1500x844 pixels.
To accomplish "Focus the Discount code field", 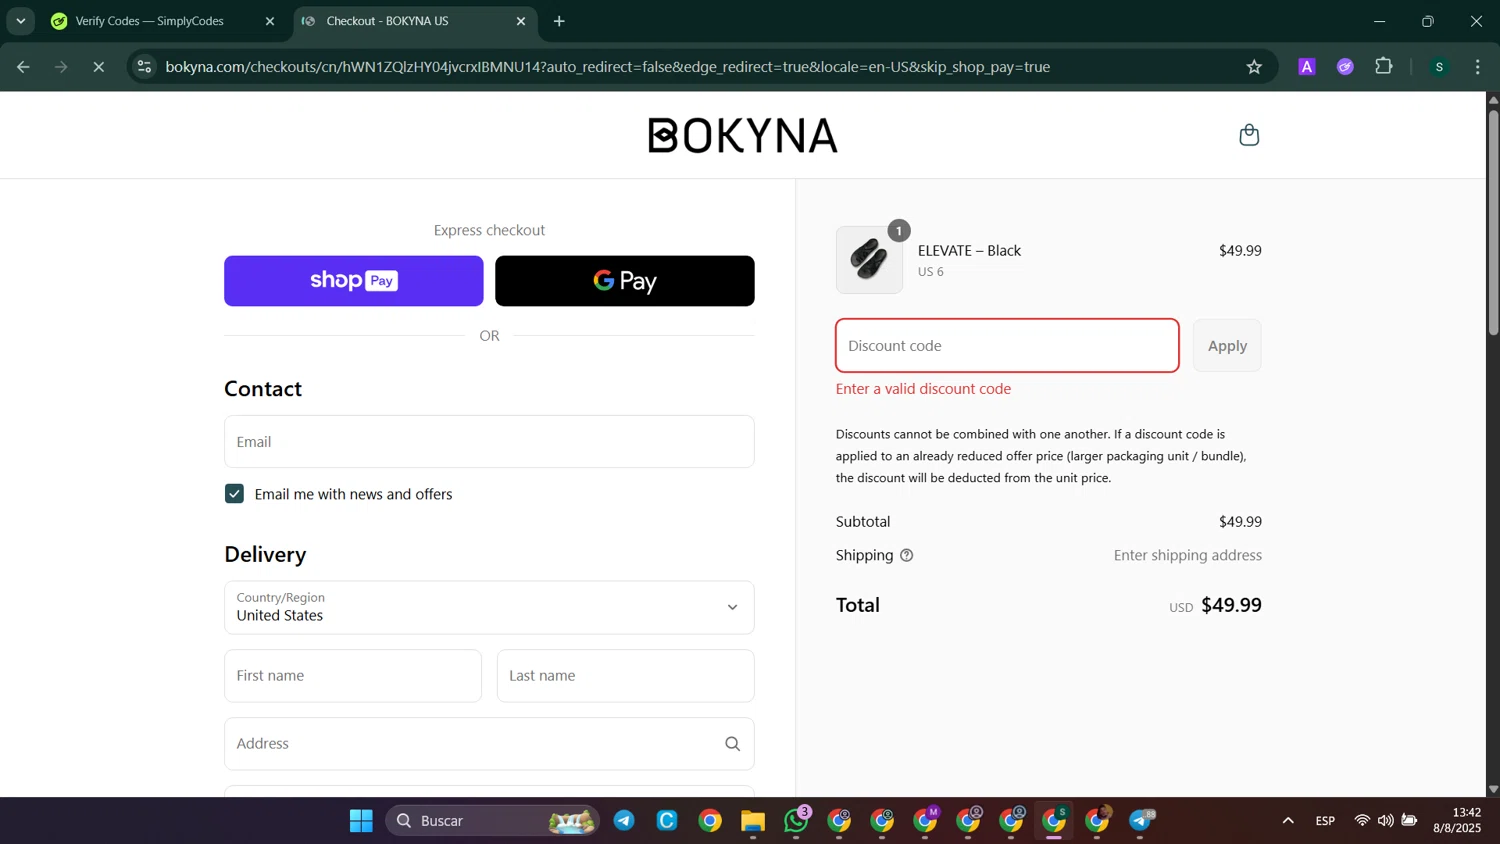I will click(x=1007, y=346).
